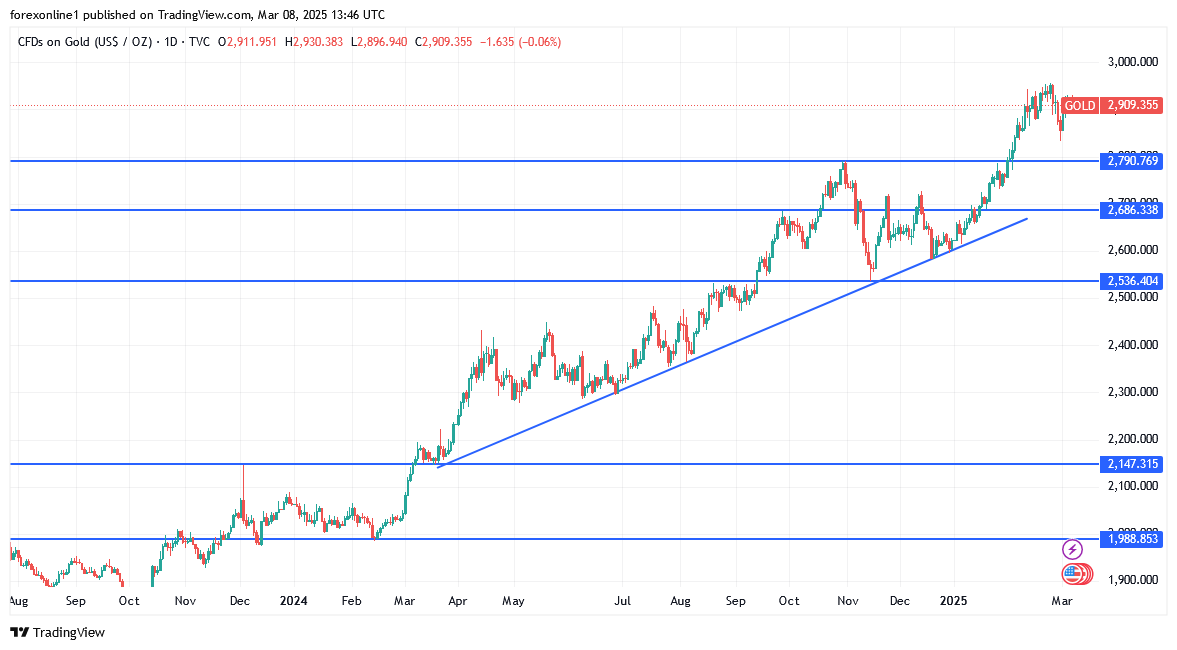
Task: Select the 2,536.404 horizontal line price label
Action: click(x=1132, y=281)
